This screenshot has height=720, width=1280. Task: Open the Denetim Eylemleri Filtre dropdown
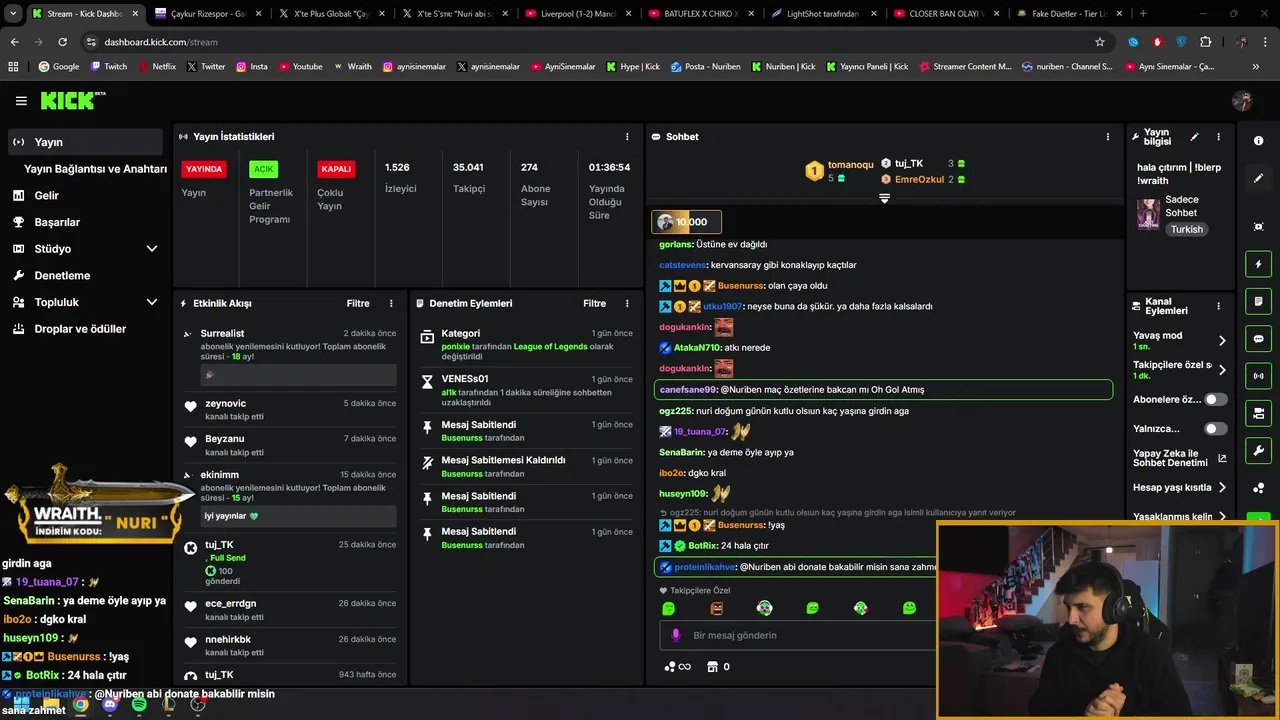[594, 303]
